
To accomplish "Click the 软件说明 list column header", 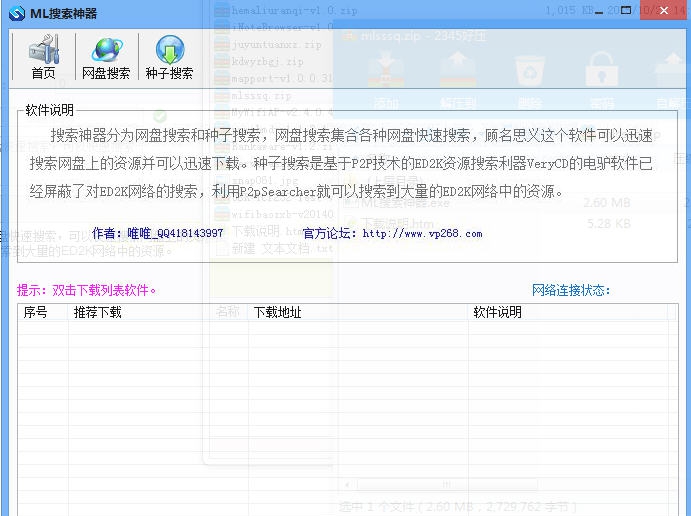I will click(568, 312).
